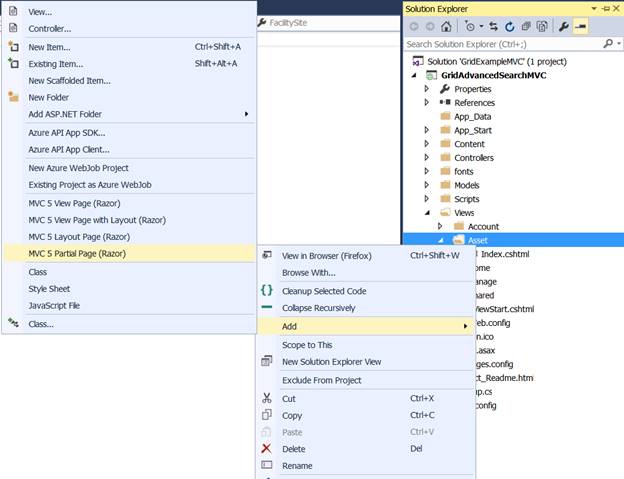The height and width of the screenshot is (479, 624).
Task: Open the Pending Changes Filter dropdown arrow
Action: [481, 26]
